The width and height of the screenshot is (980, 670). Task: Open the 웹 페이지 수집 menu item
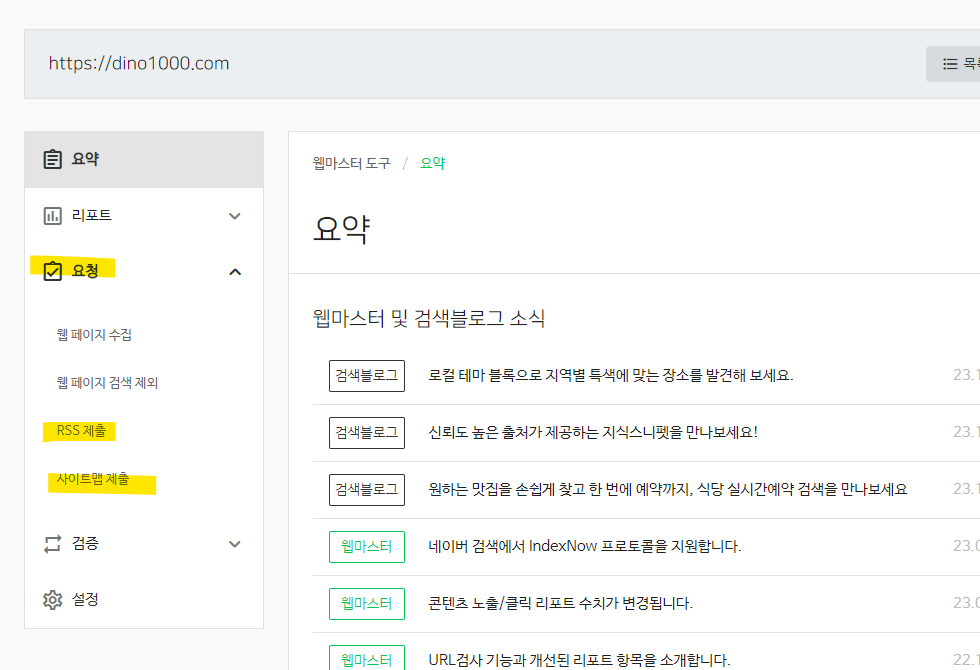point(95,335)
